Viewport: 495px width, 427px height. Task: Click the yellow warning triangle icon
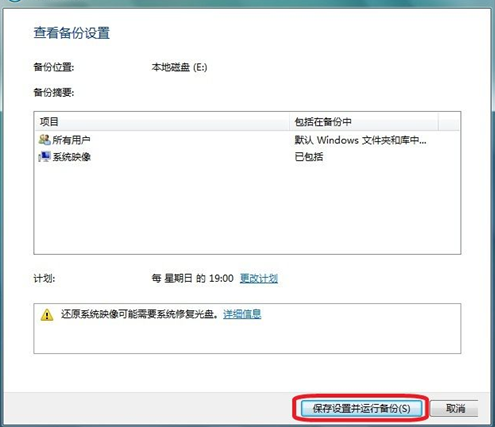pyautogui.click(x=47, y=314)
